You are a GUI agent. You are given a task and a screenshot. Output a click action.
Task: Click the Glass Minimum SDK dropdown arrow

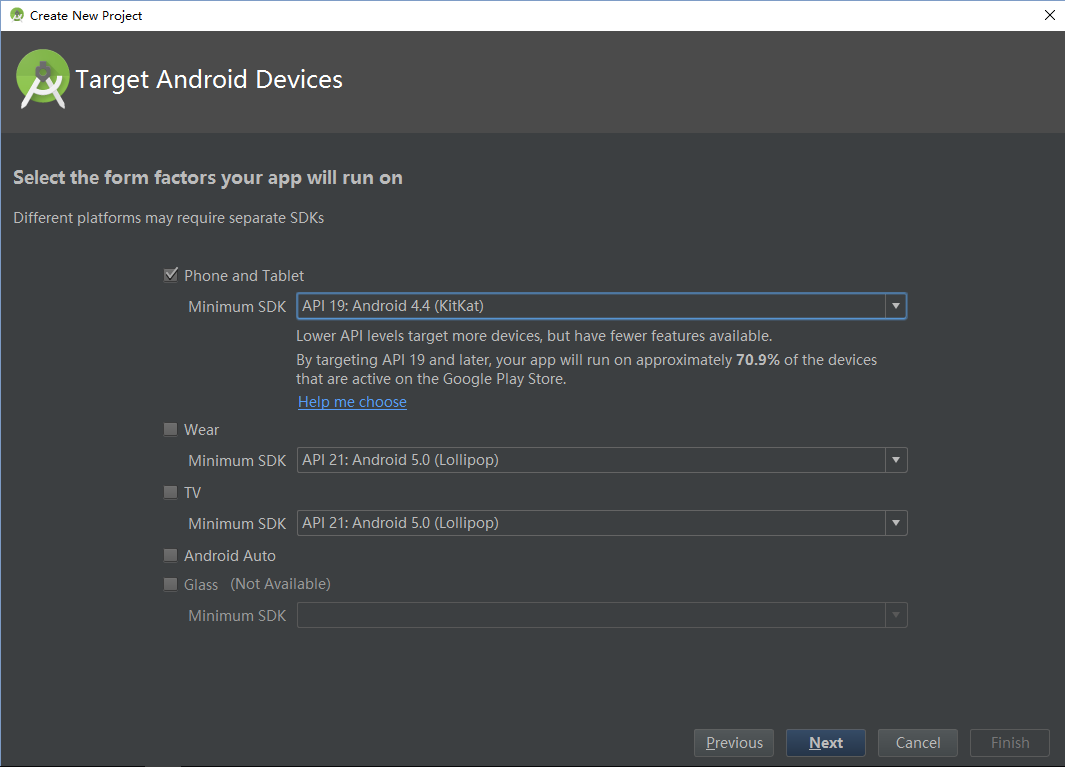click(895, 615)
